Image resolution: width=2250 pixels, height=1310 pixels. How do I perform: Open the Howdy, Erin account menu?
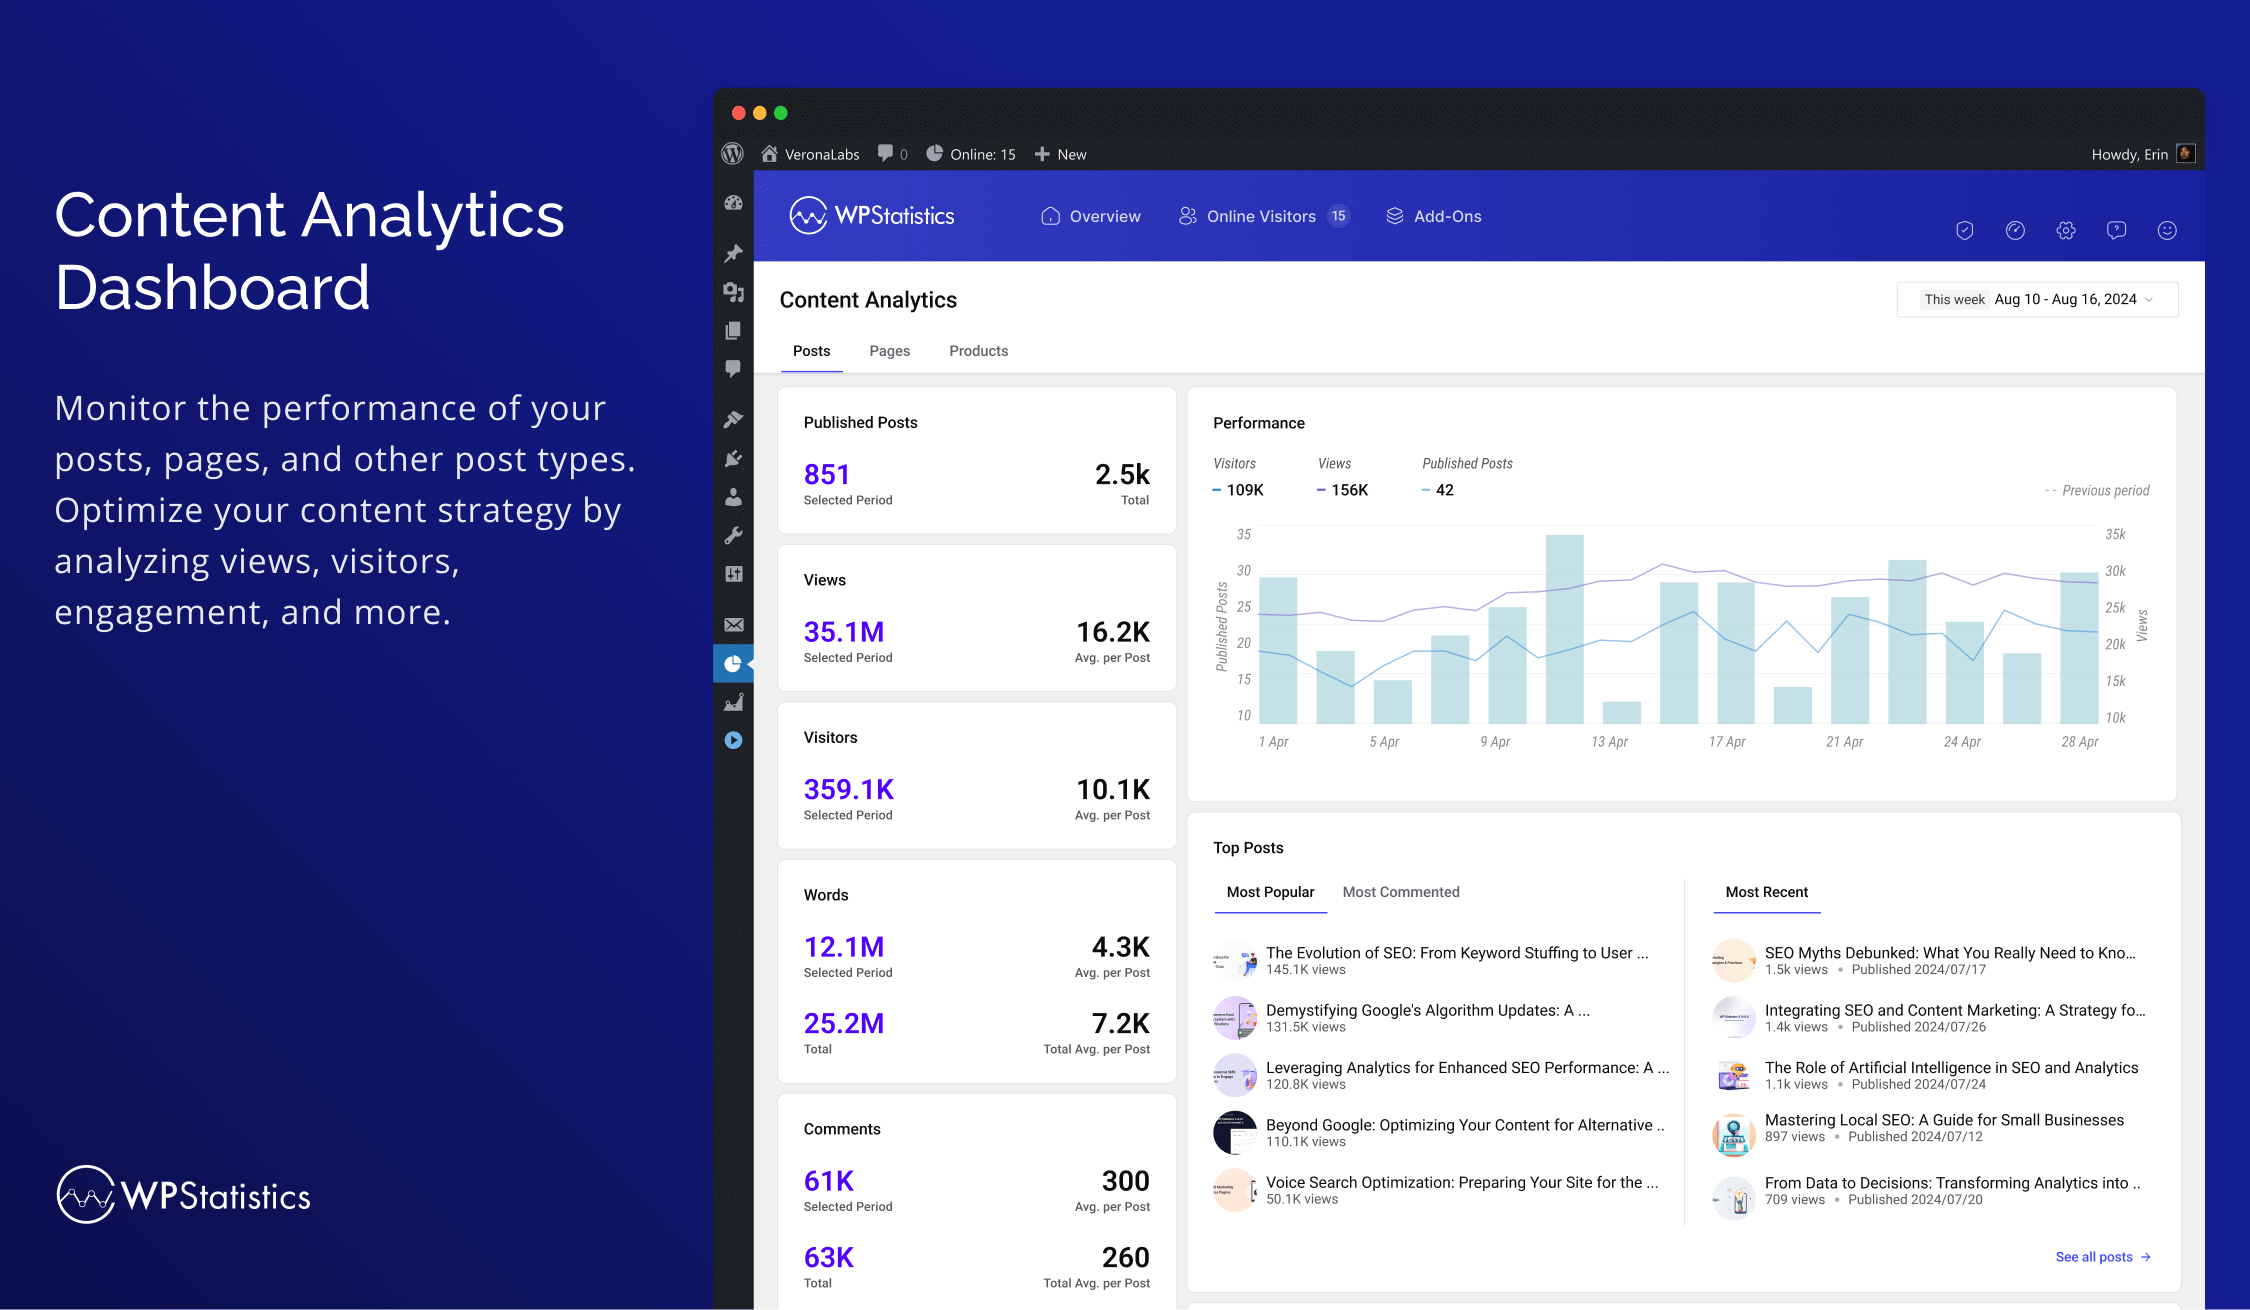click(x=2129, y=154)
